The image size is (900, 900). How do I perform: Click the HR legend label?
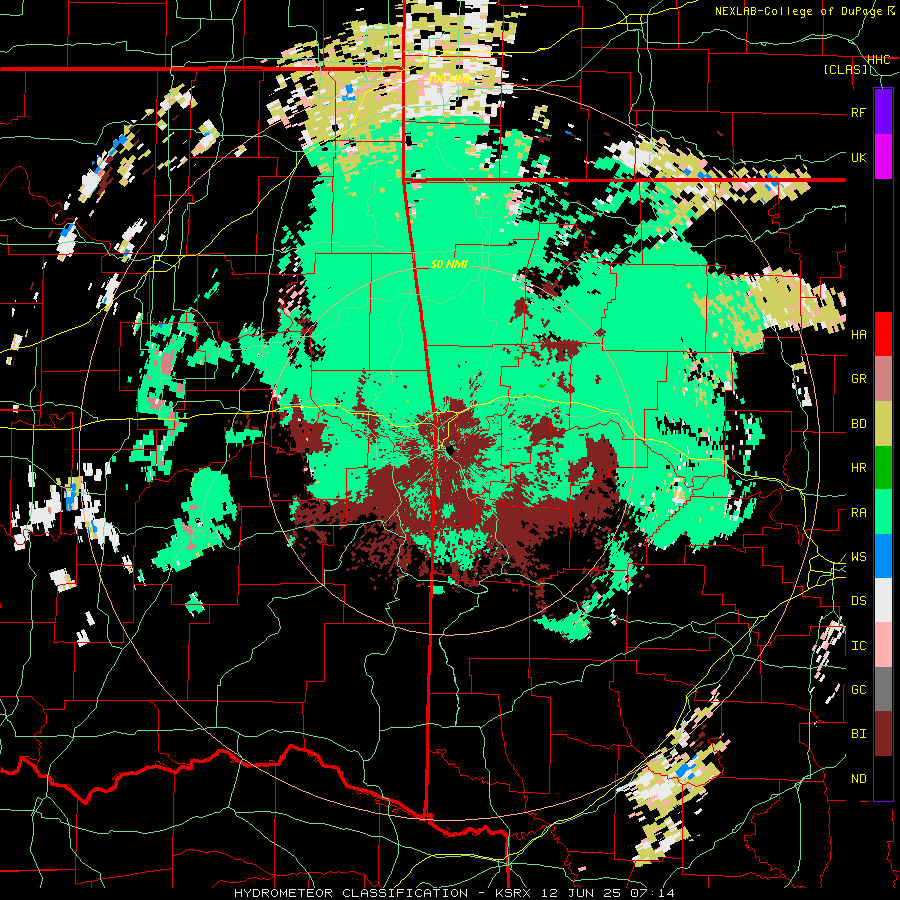click(858, 468)
